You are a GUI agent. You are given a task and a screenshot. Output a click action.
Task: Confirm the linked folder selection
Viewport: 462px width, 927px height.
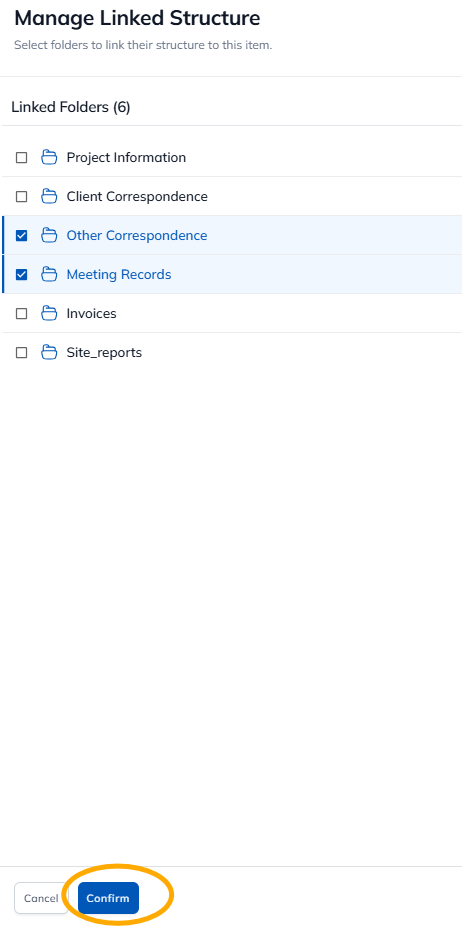(x=108, y=898)
